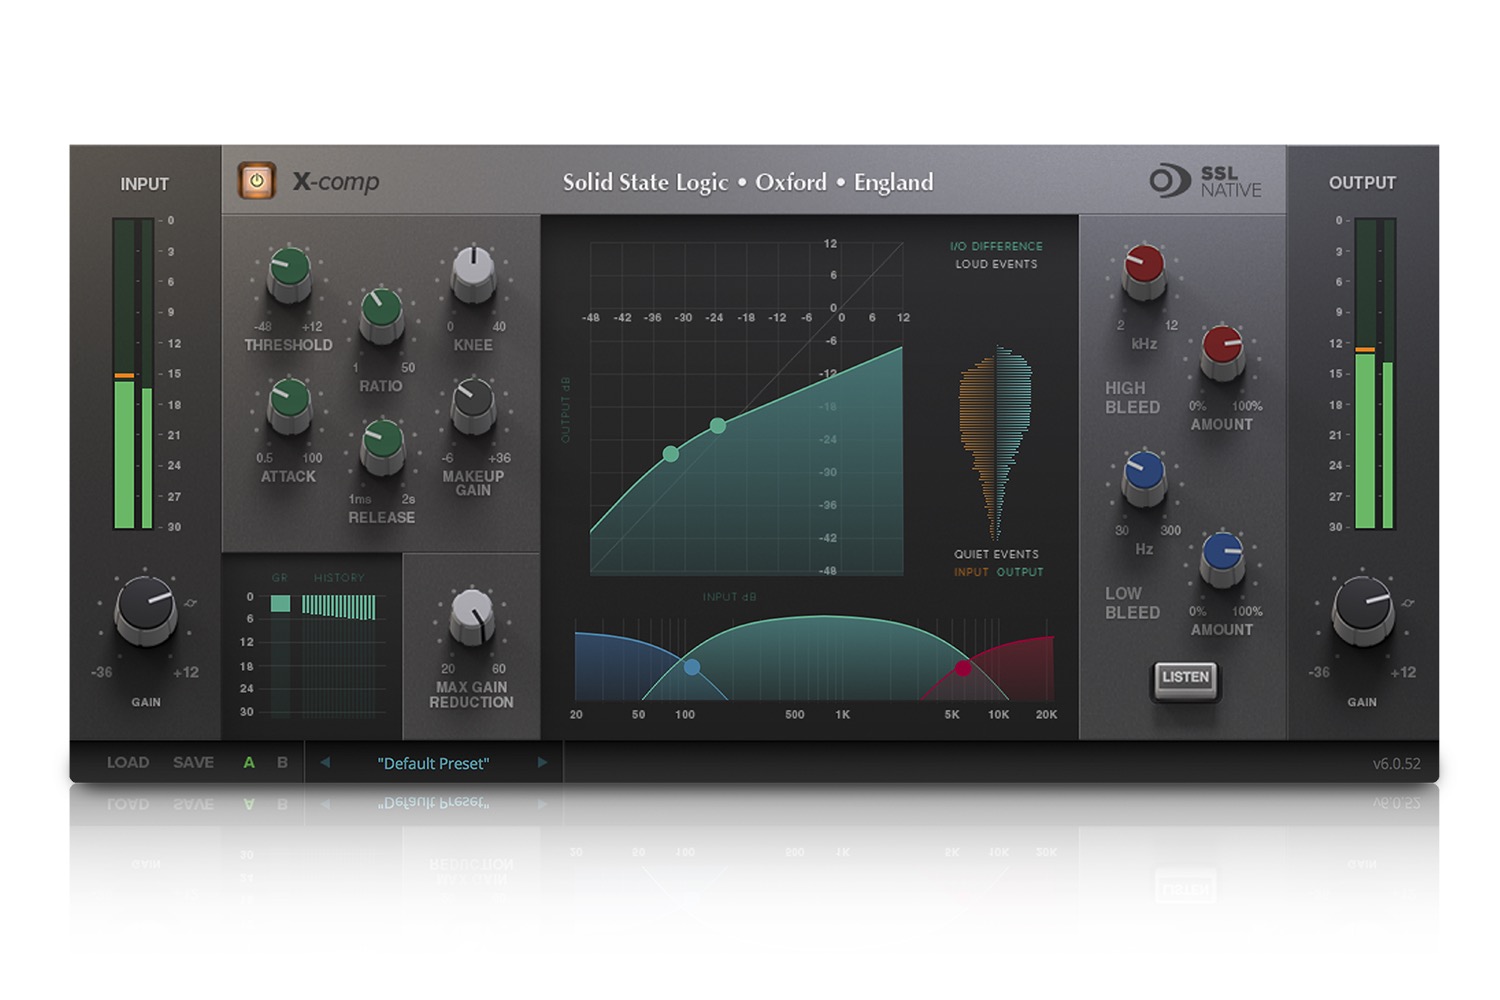Click the Output level meter
This screenshot has width=1500, height=1000.
(1374, 374)
